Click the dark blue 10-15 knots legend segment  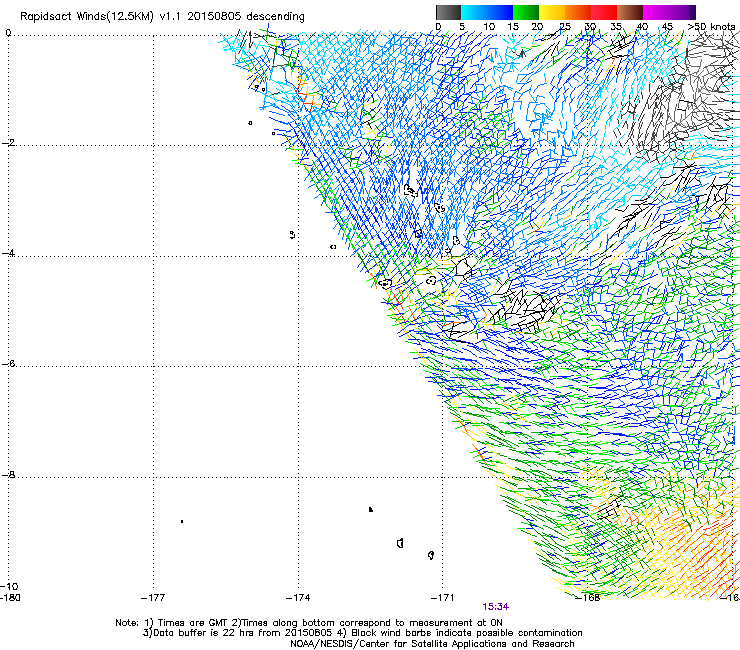click(500, 12)
